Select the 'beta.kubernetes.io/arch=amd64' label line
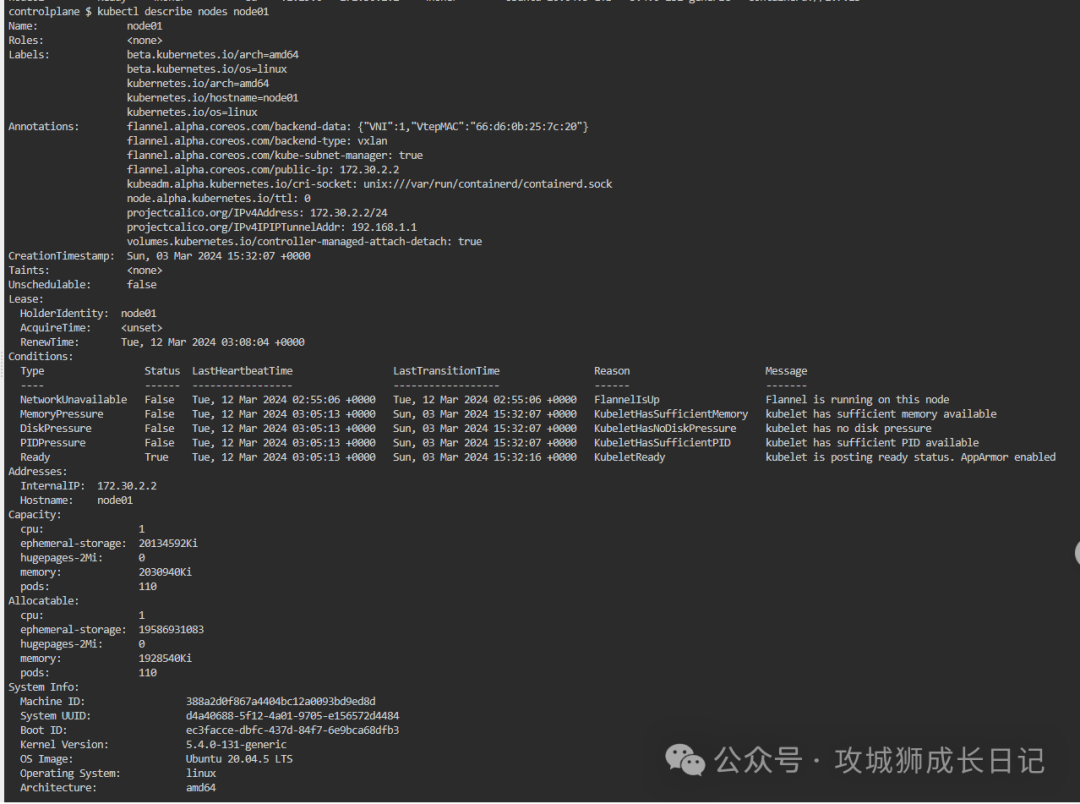Screen dimensions: 1080x804 click(x=213, y=54)
